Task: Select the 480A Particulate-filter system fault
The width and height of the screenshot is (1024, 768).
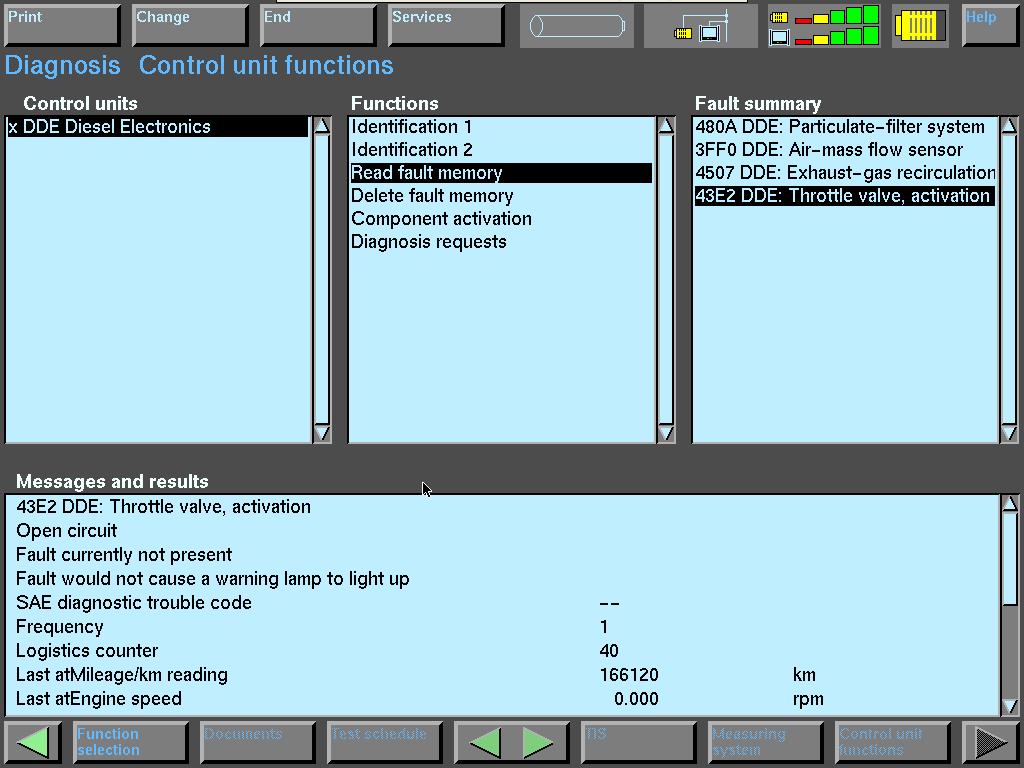Action: (840, 127)
